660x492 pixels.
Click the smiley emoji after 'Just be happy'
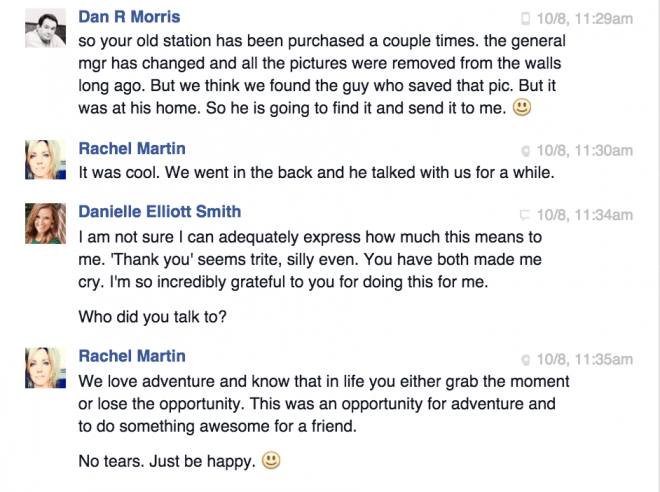point(271,460)
